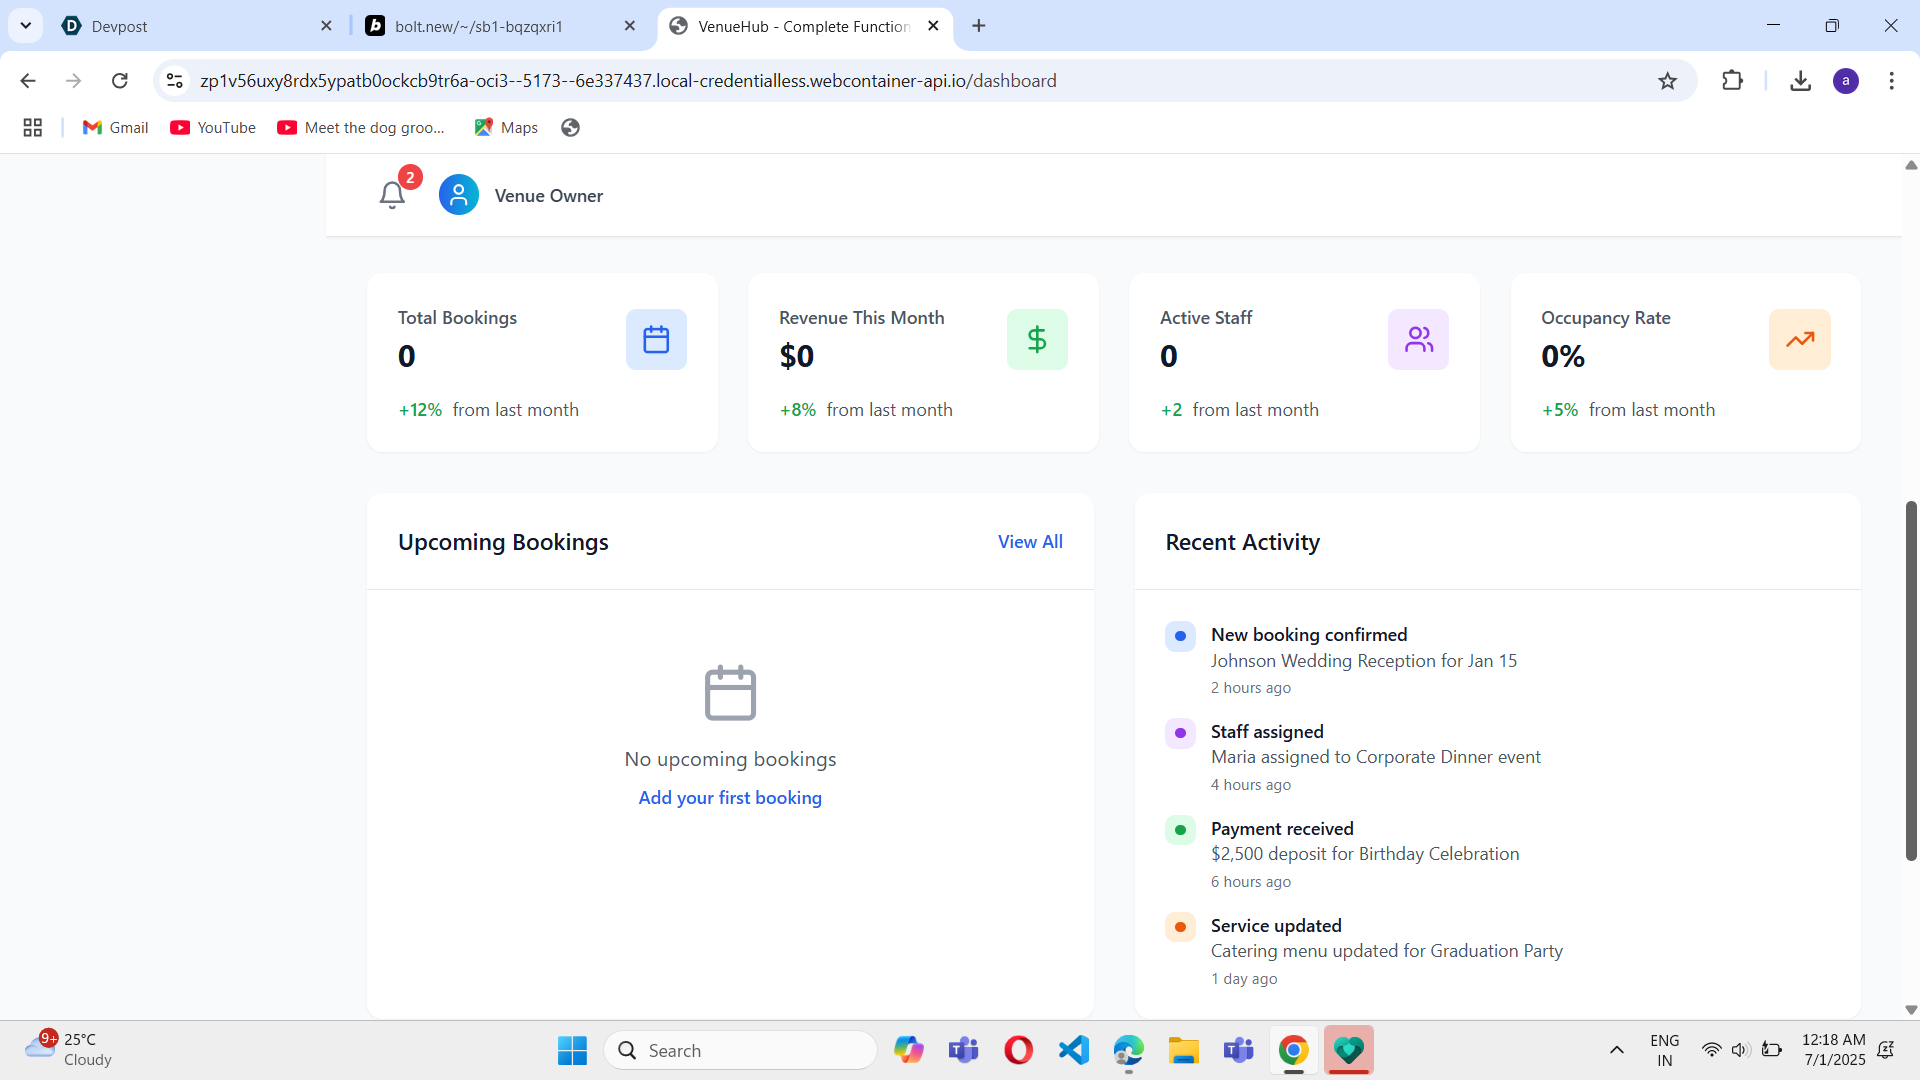Image resolution: width=1920 pixels, height=1080 pixels.
Task: Bookmark this page with star icon
Action: click(x=1667, y=81)
